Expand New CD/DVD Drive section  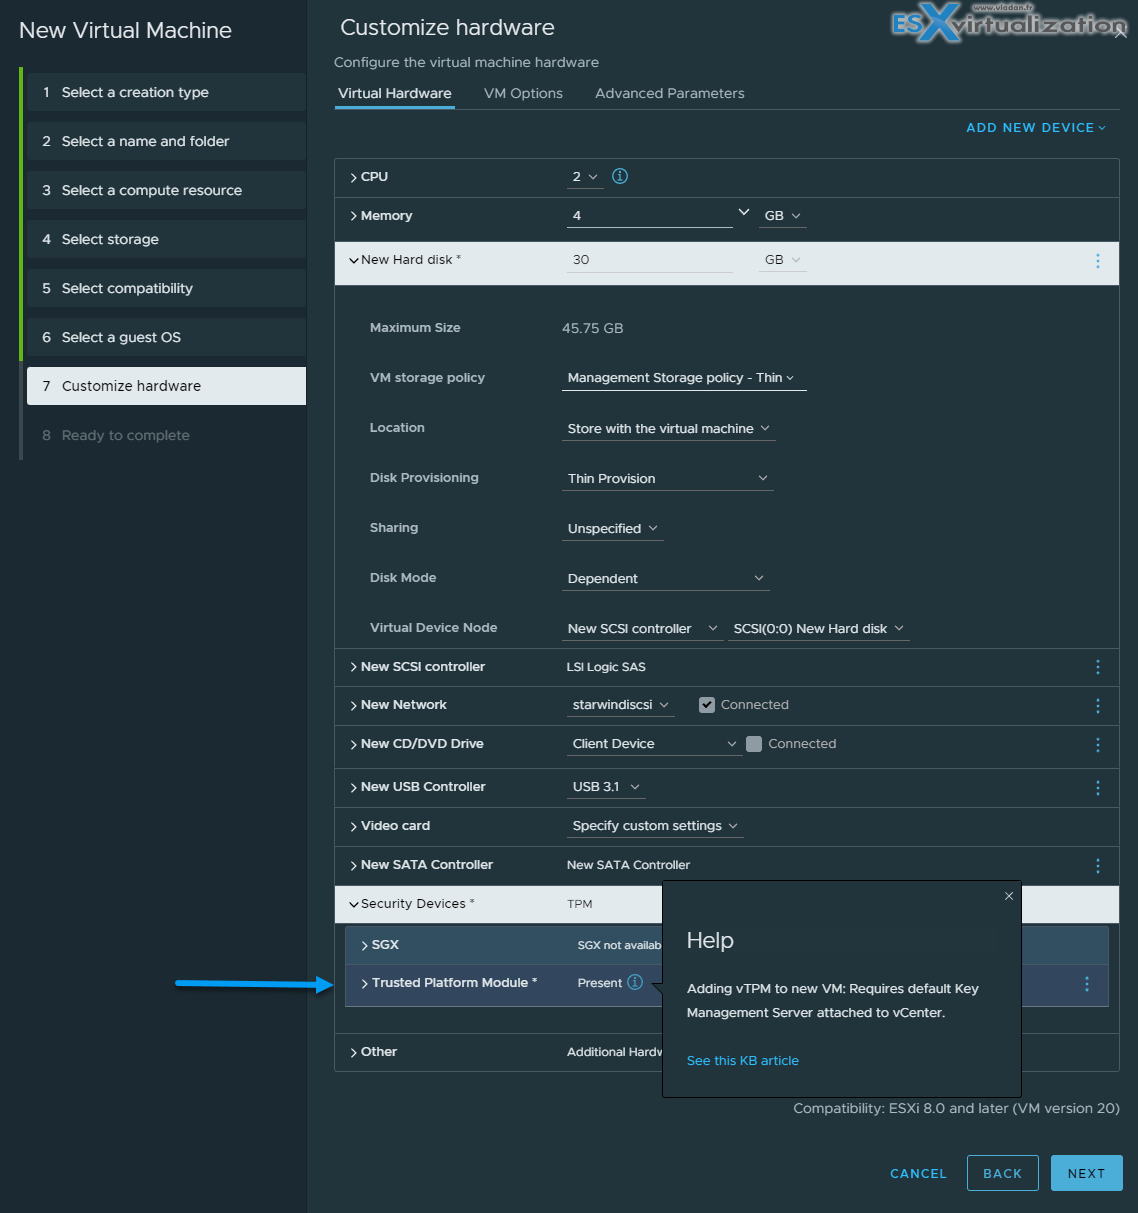[354, 744]
